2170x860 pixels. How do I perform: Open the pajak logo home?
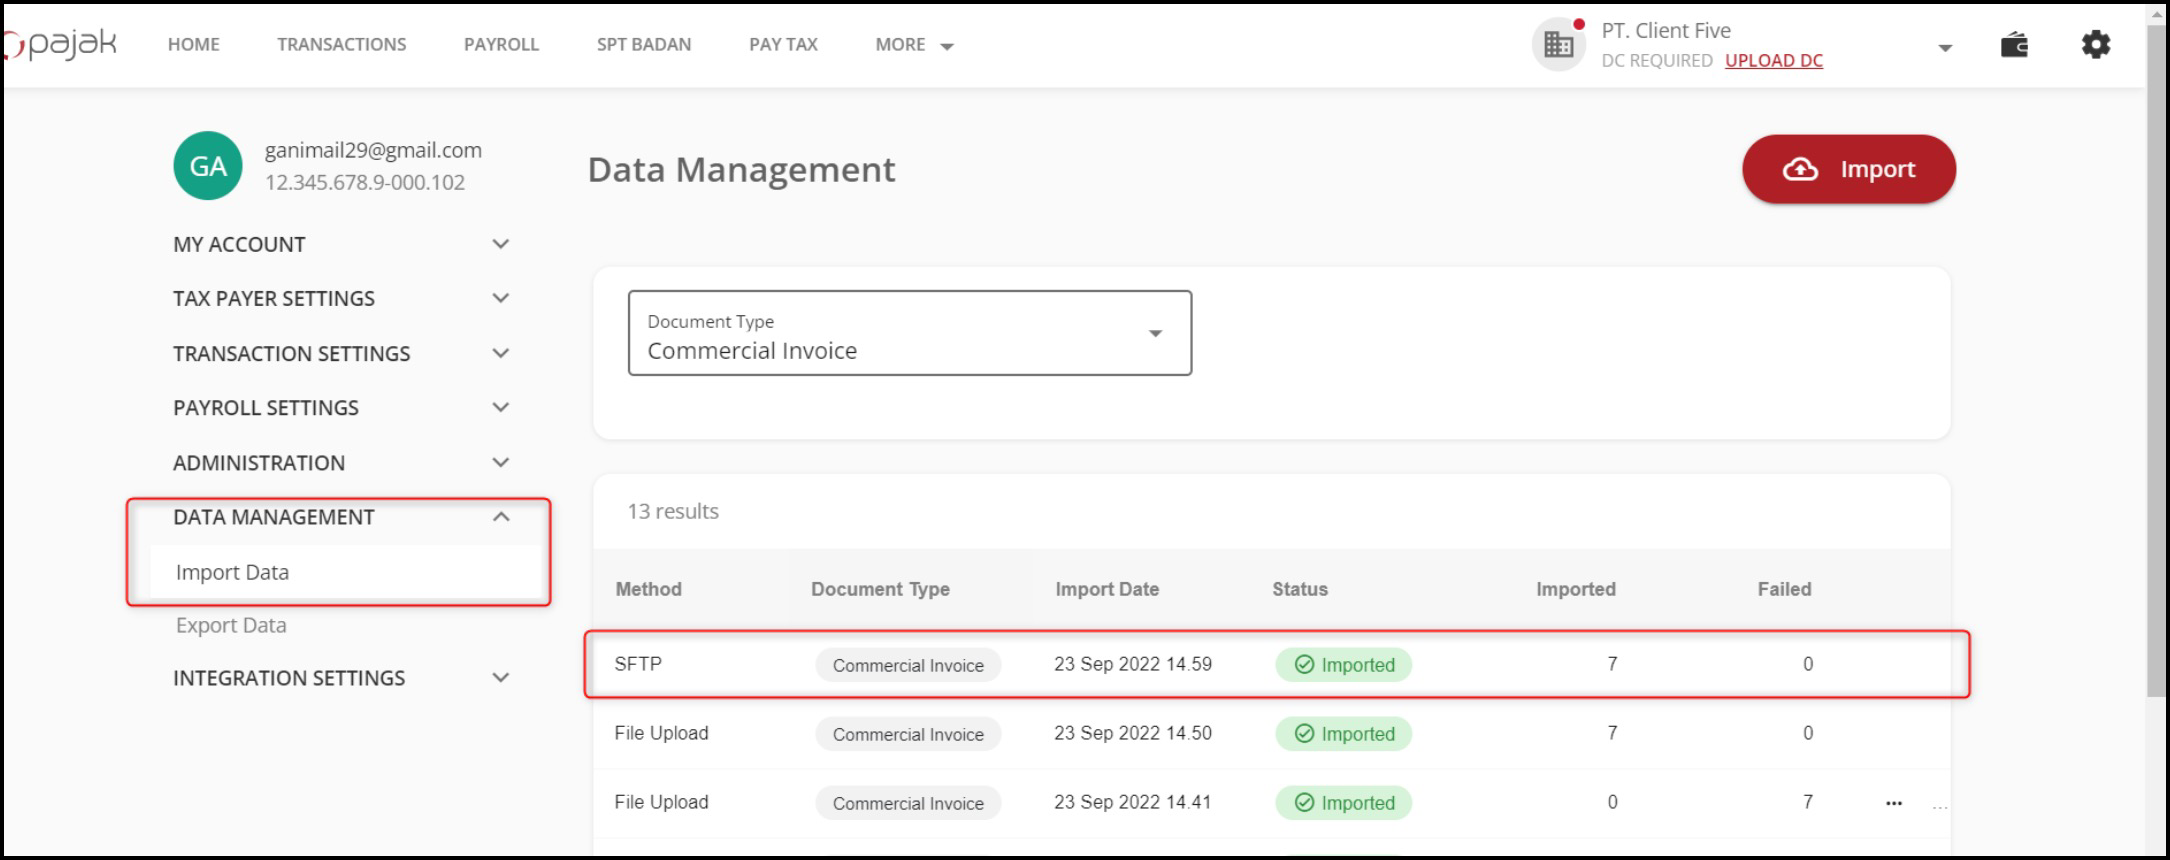coord(62,45)
